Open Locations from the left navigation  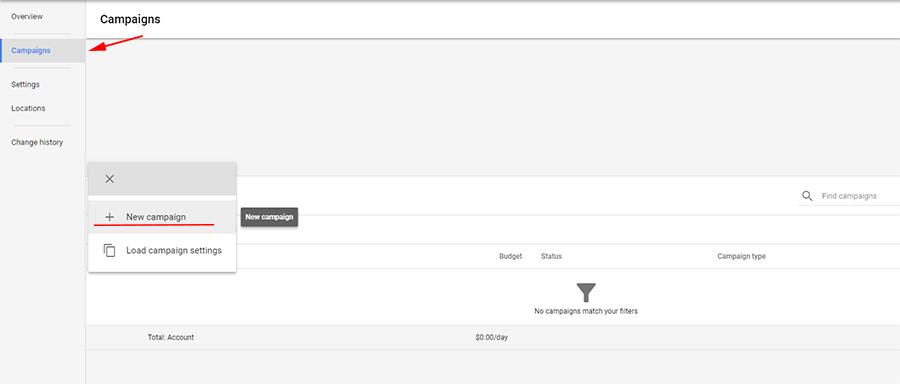pyautogui.click(x=28, y=108)
